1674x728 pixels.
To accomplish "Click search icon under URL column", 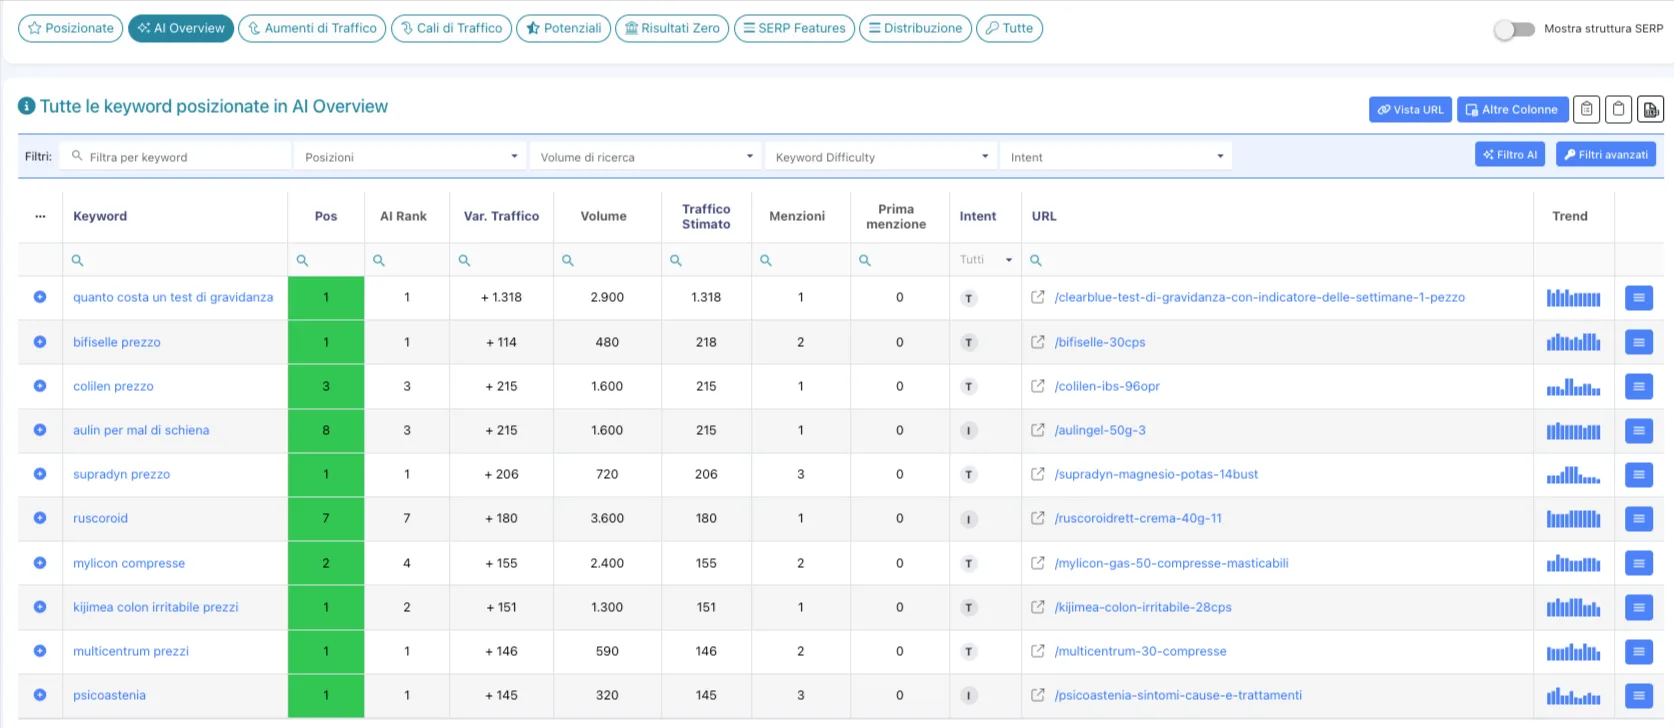I will [1036, 260].
